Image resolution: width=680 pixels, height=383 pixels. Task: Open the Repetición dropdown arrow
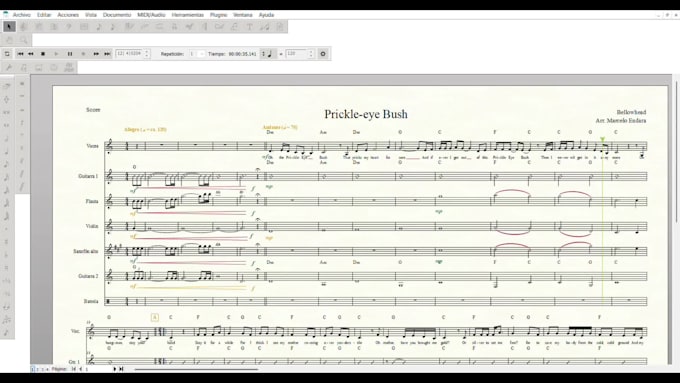click(201, 54)
